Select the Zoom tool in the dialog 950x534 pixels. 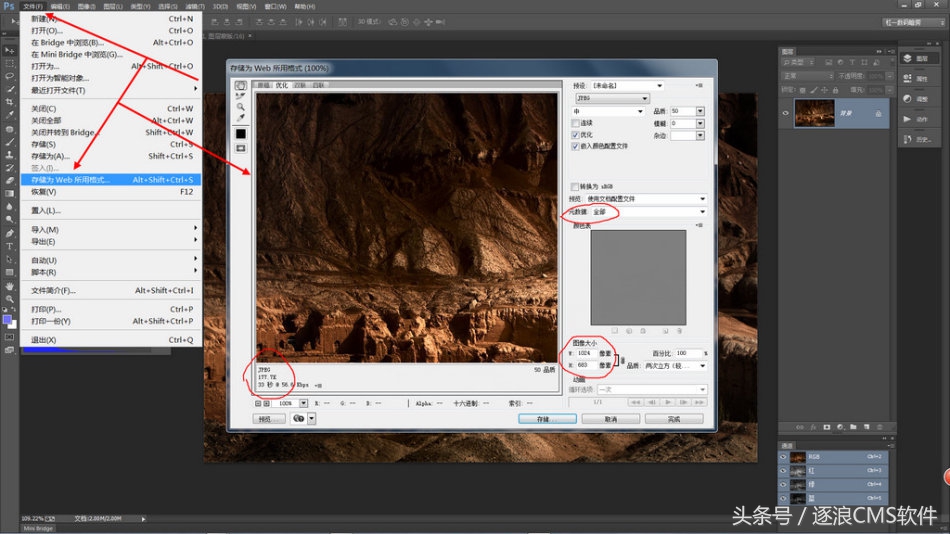point(240,107)
